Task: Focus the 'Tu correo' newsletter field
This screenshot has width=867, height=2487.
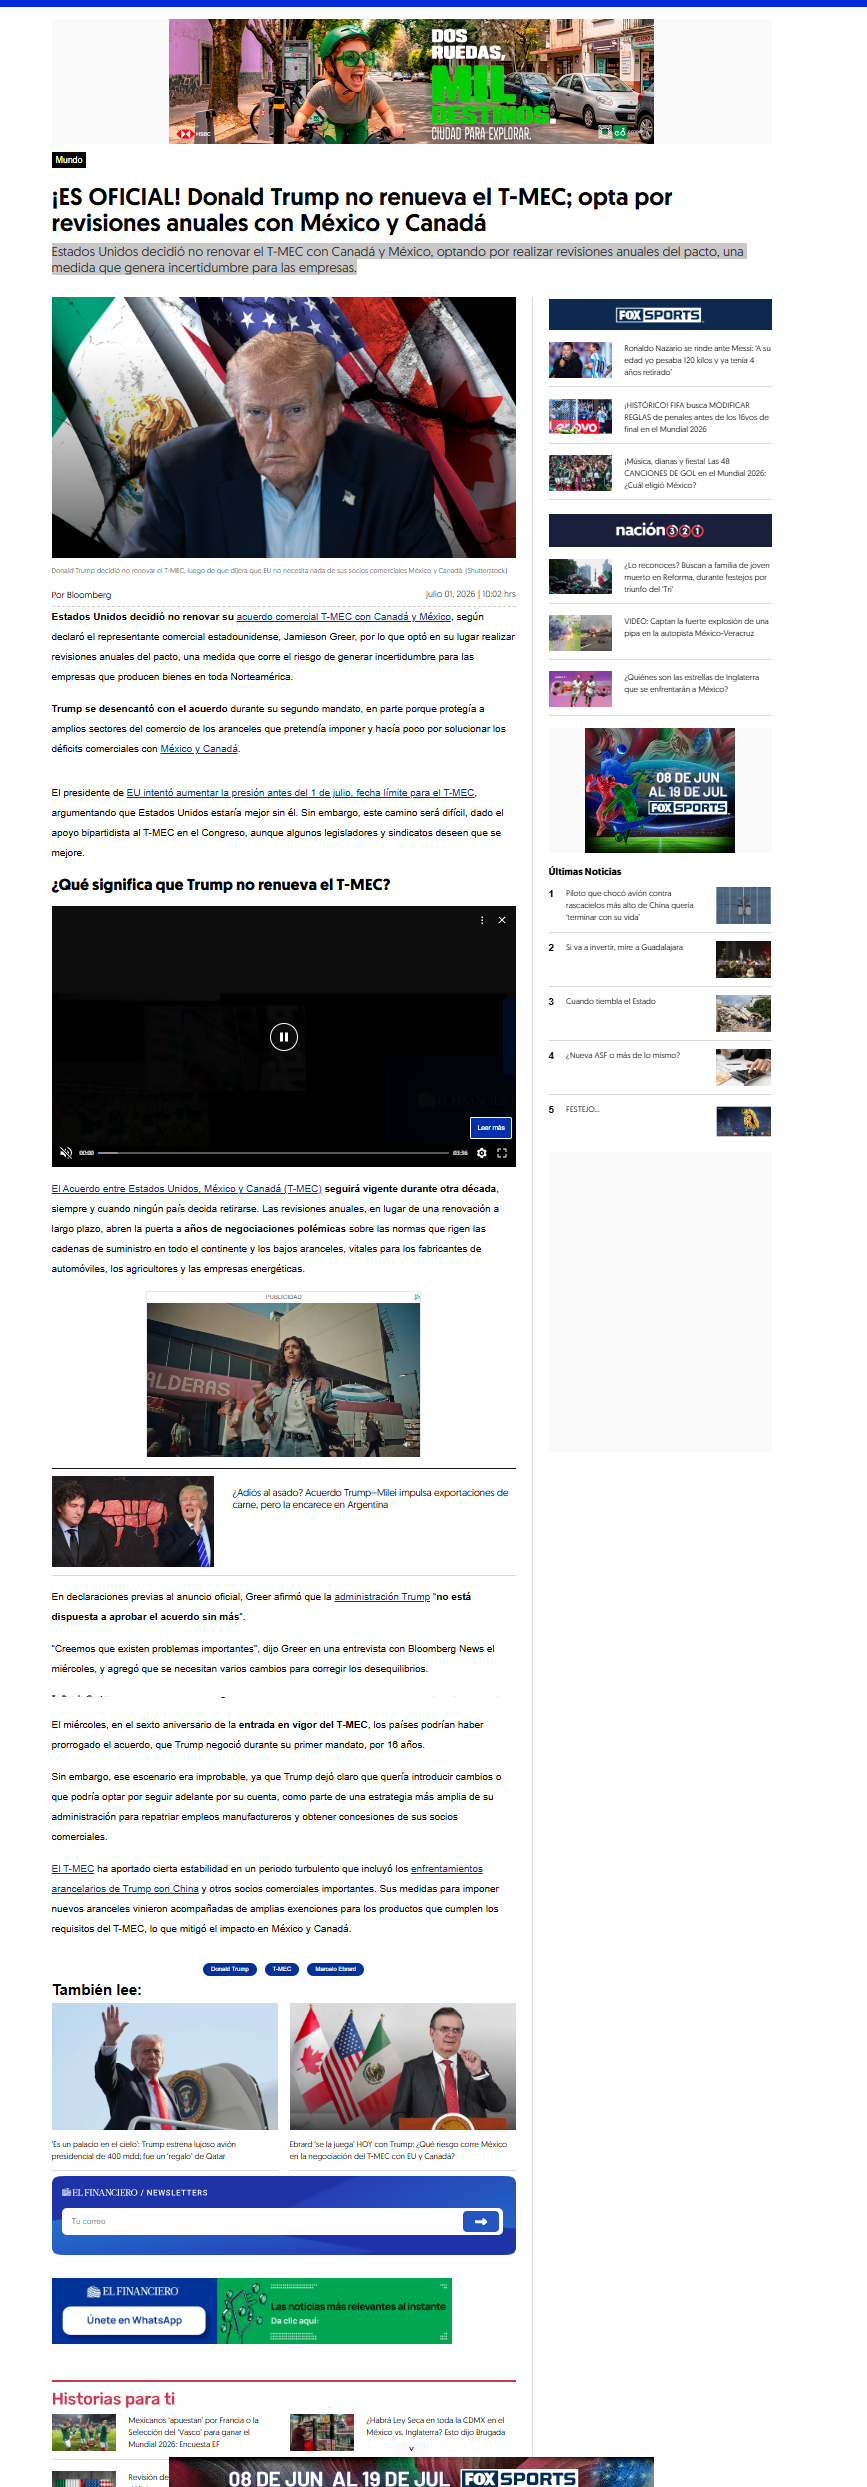Action: coord(262,2221)
